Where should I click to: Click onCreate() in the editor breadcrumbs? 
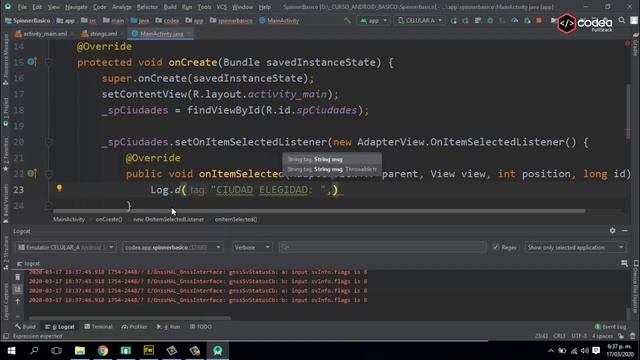point(109,219)
